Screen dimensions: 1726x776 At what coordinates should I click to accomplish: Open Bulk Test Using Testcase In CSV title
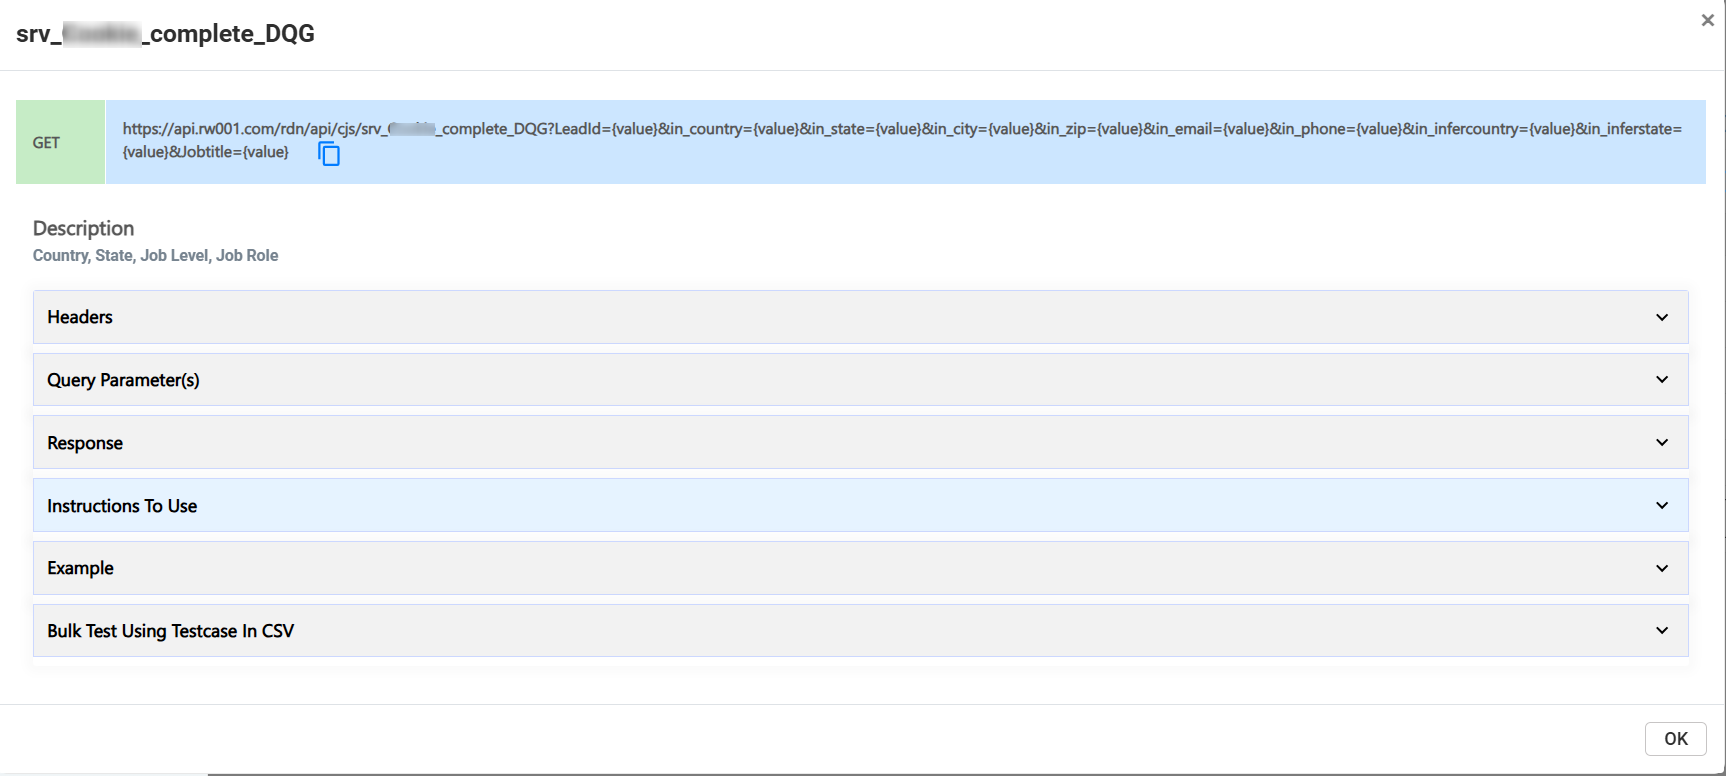170,631
